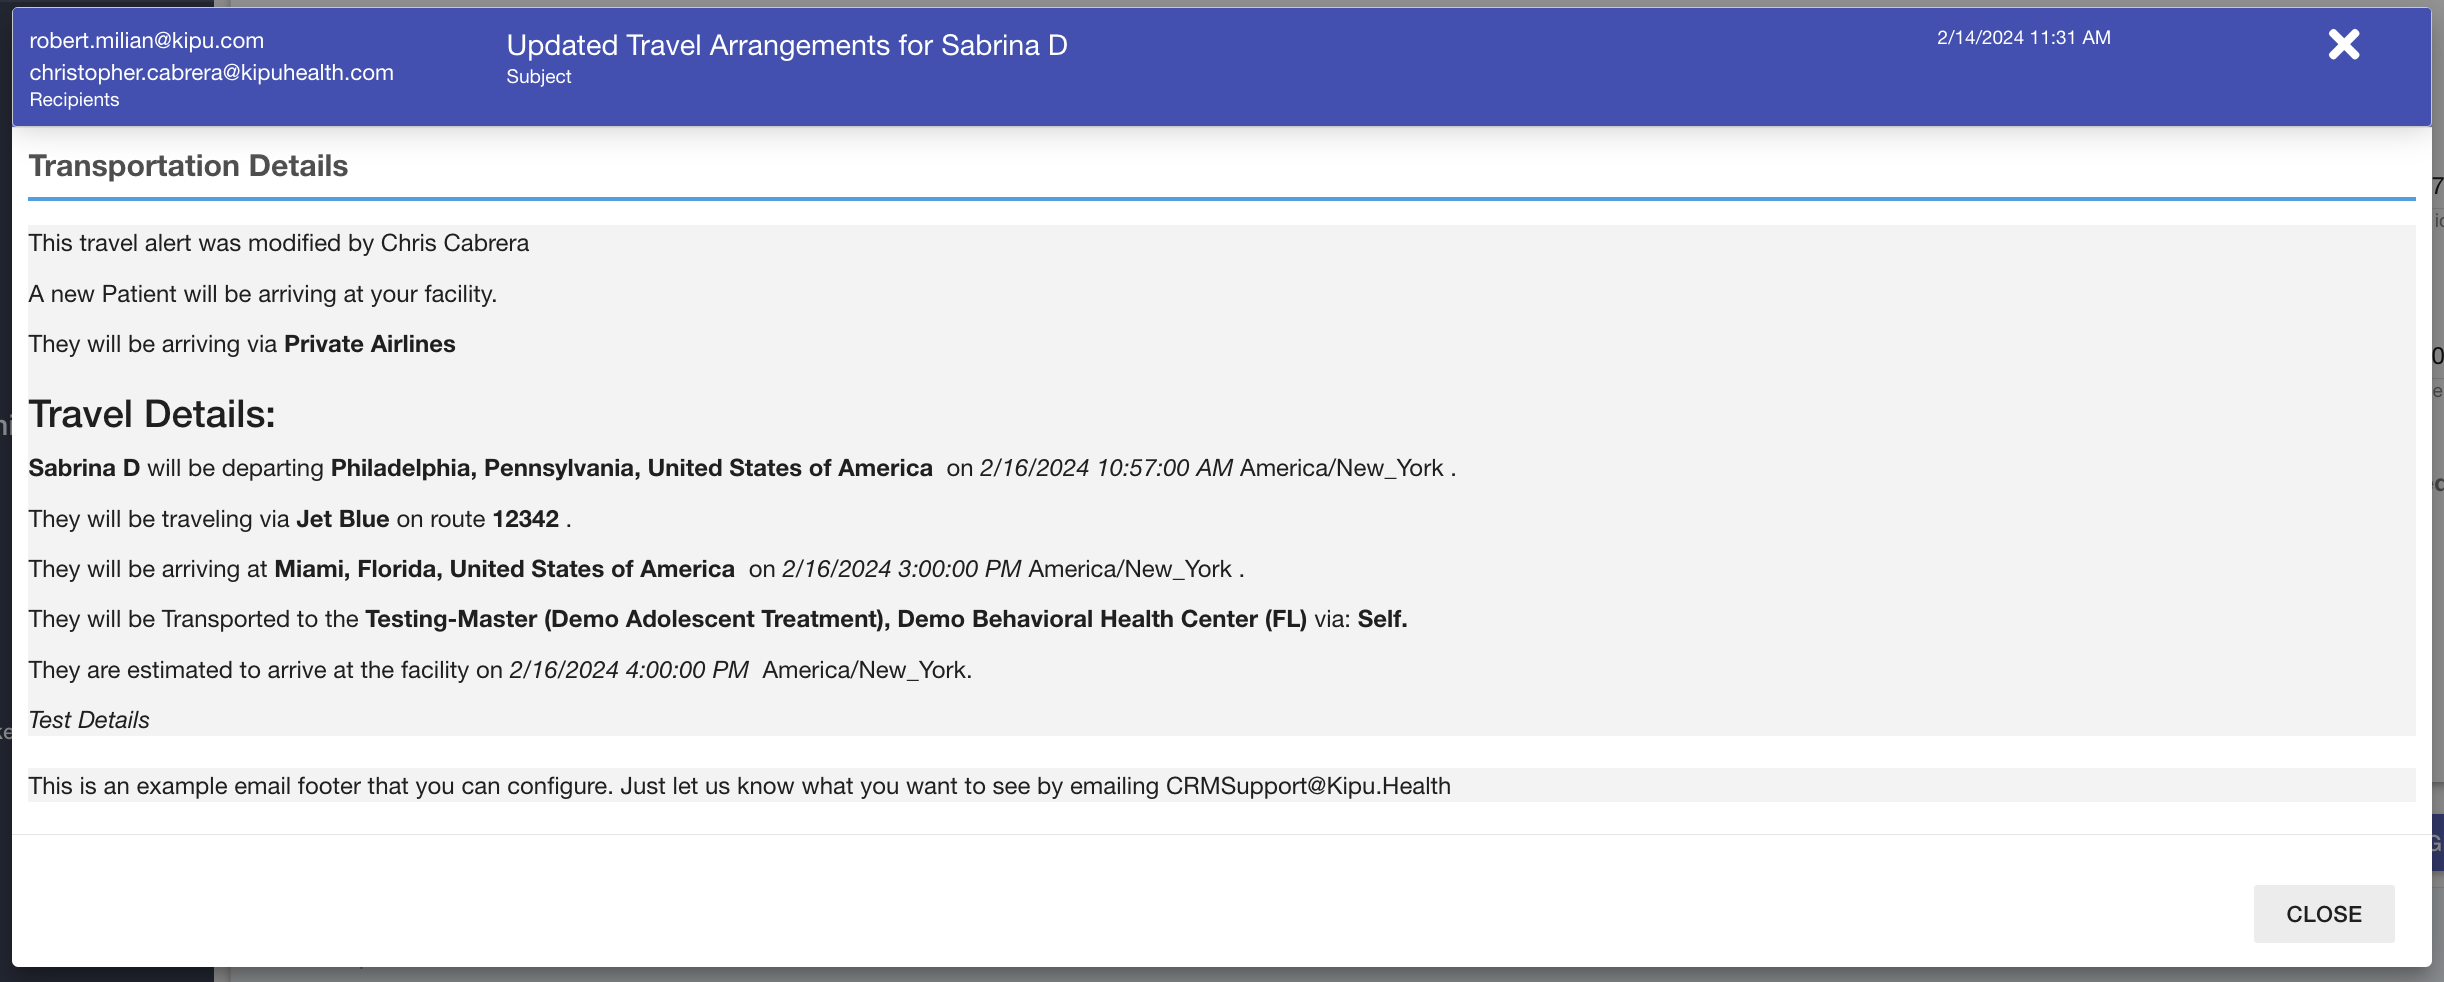Image resolution: width=2444 pixels, height=982 pixels.
Task: Click the Transportation Details heading
Action: 188,166
